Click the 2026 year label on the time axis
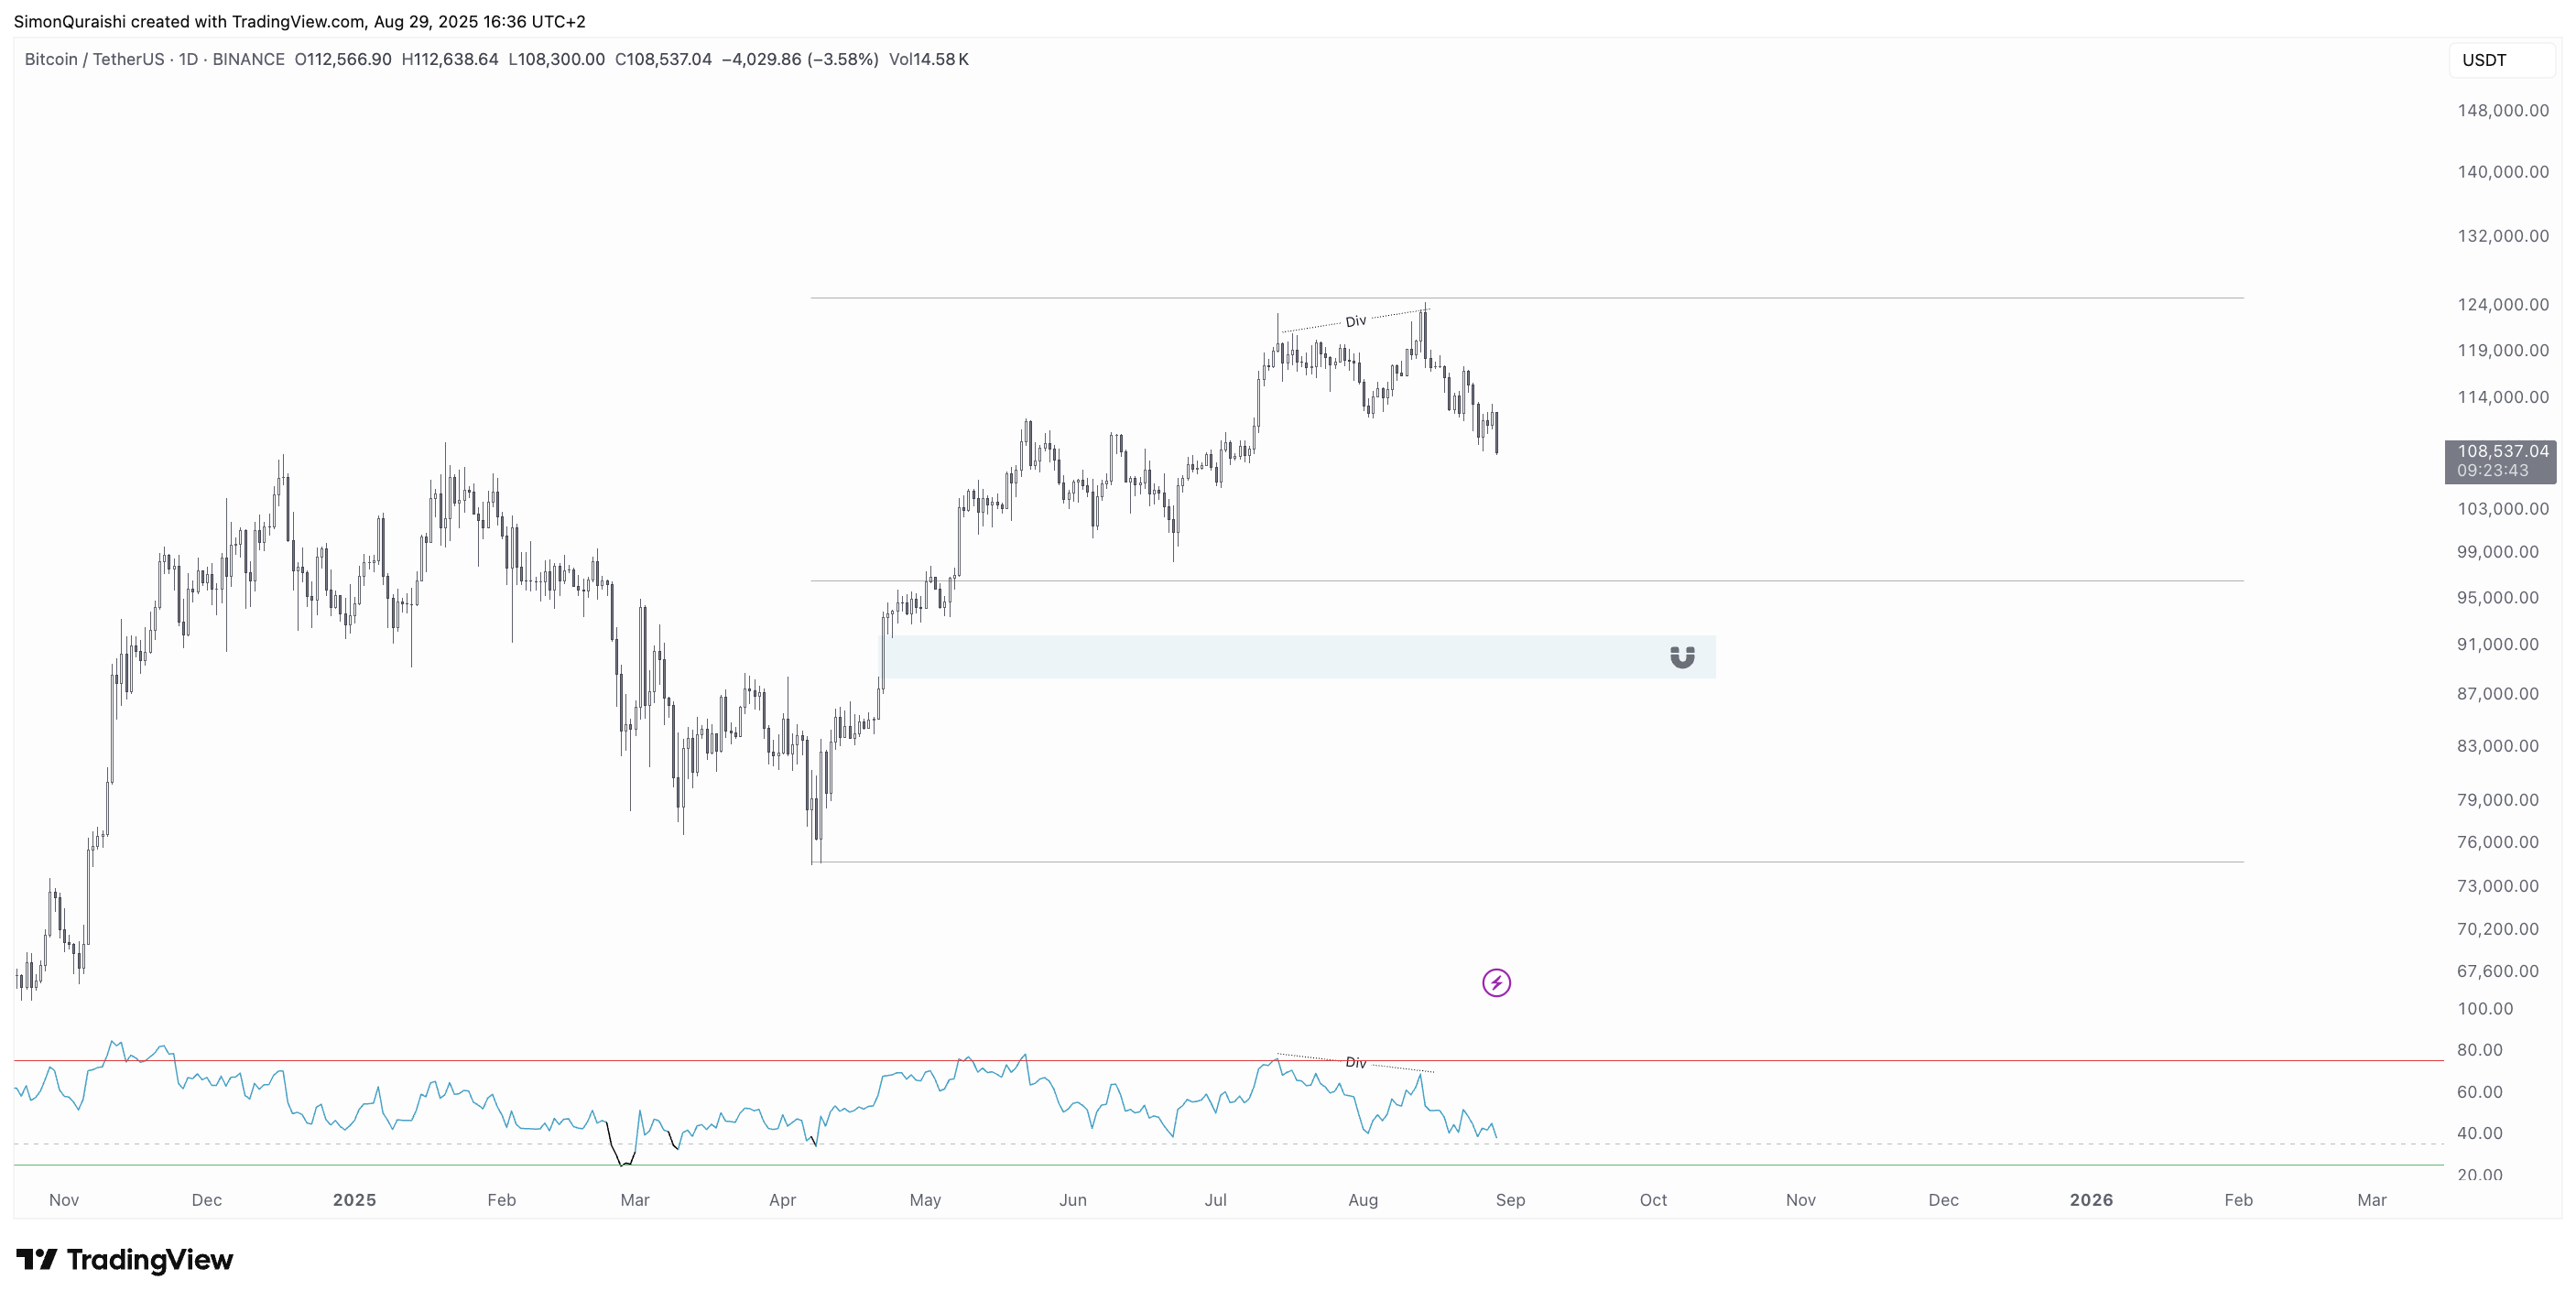The height and width of the screenshot is (1301, 2576). click(x=2091, y=1200)
